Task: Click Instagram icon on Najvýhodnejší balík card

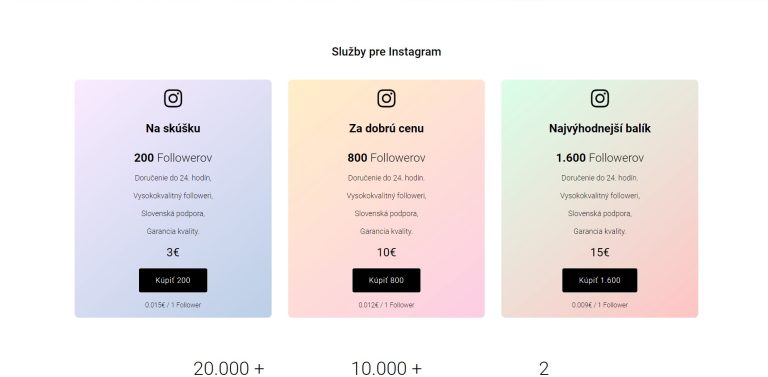Action: [600, 98]
